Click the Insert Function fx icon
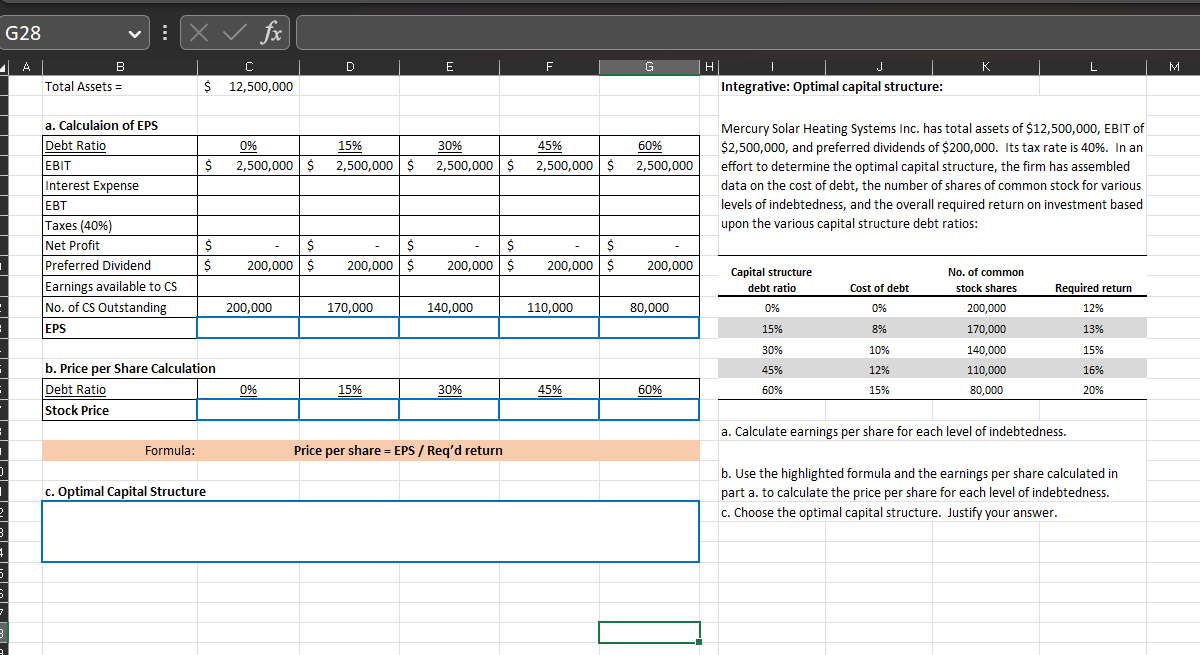Viewport: 1200px width, 655px height. coord(271,33)
